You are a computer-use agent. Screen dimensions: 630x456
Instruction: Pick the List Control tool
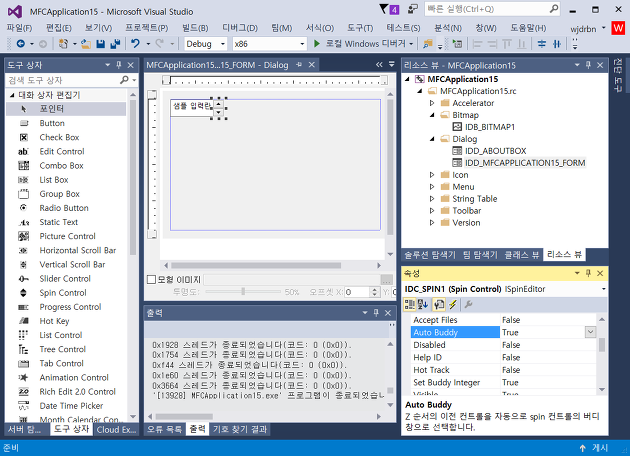pyautogui.click(x=61, y=335)
